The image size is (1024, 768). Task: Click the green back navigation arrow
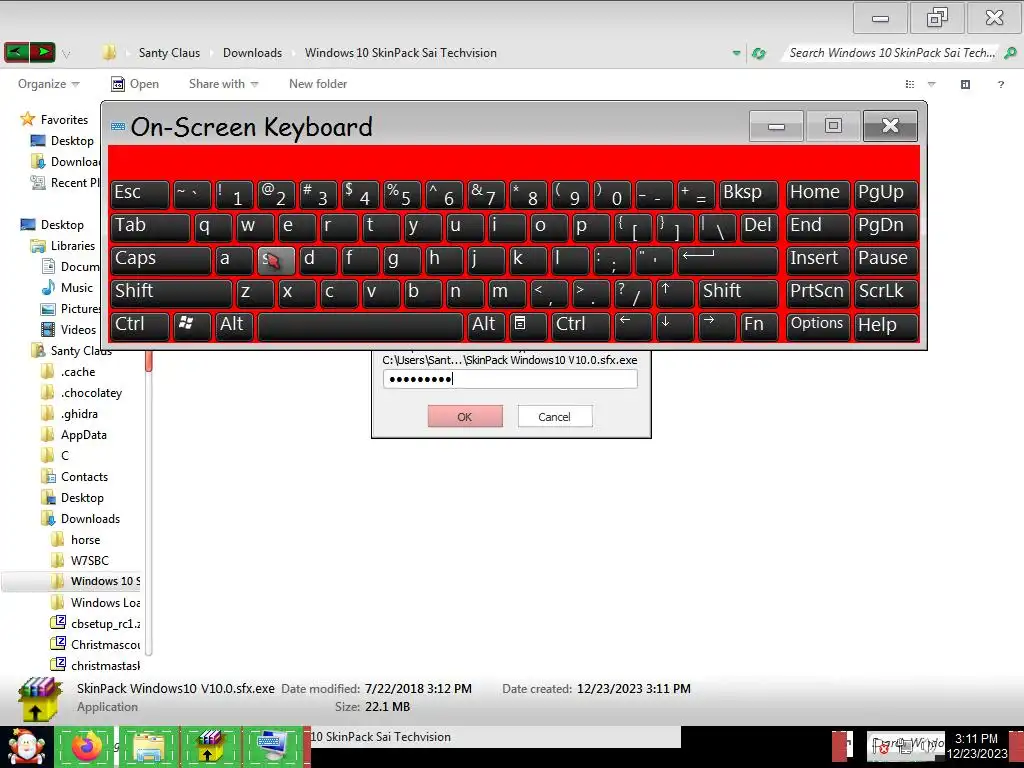click(x=16, y=52)
